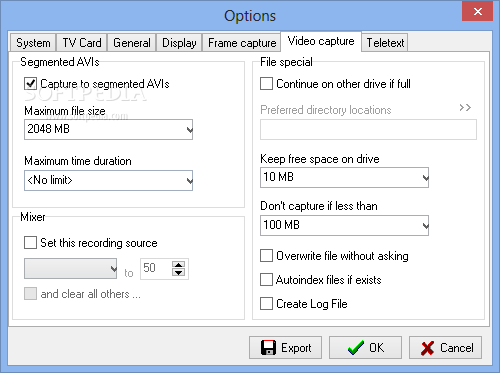Enable Set this recording source checkbox

tap(30, 243)
